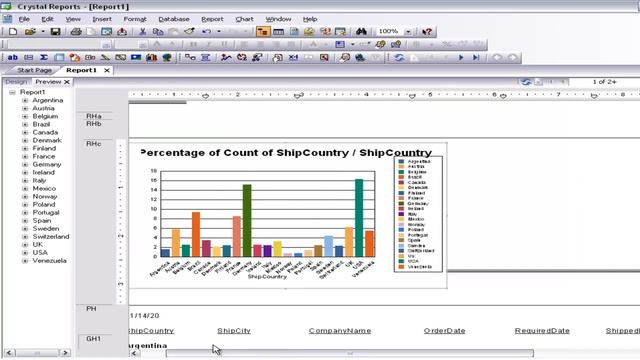This screenshot has width=640, height=360.
Task: Go to next page with arrow
Action: click(x=461, y=58)
